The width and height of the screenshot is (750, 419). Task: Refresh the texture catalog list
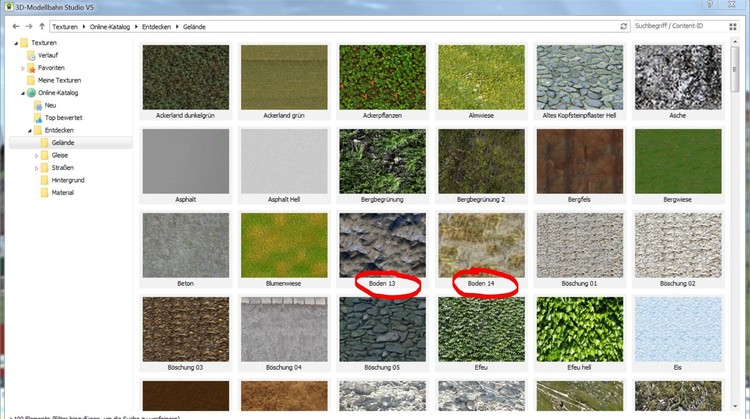pos(624,26)
